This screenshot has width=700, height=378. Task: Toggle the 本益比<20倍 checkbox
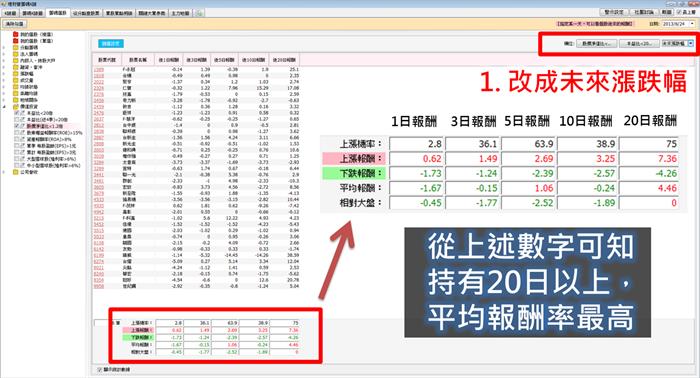point(17,113)
